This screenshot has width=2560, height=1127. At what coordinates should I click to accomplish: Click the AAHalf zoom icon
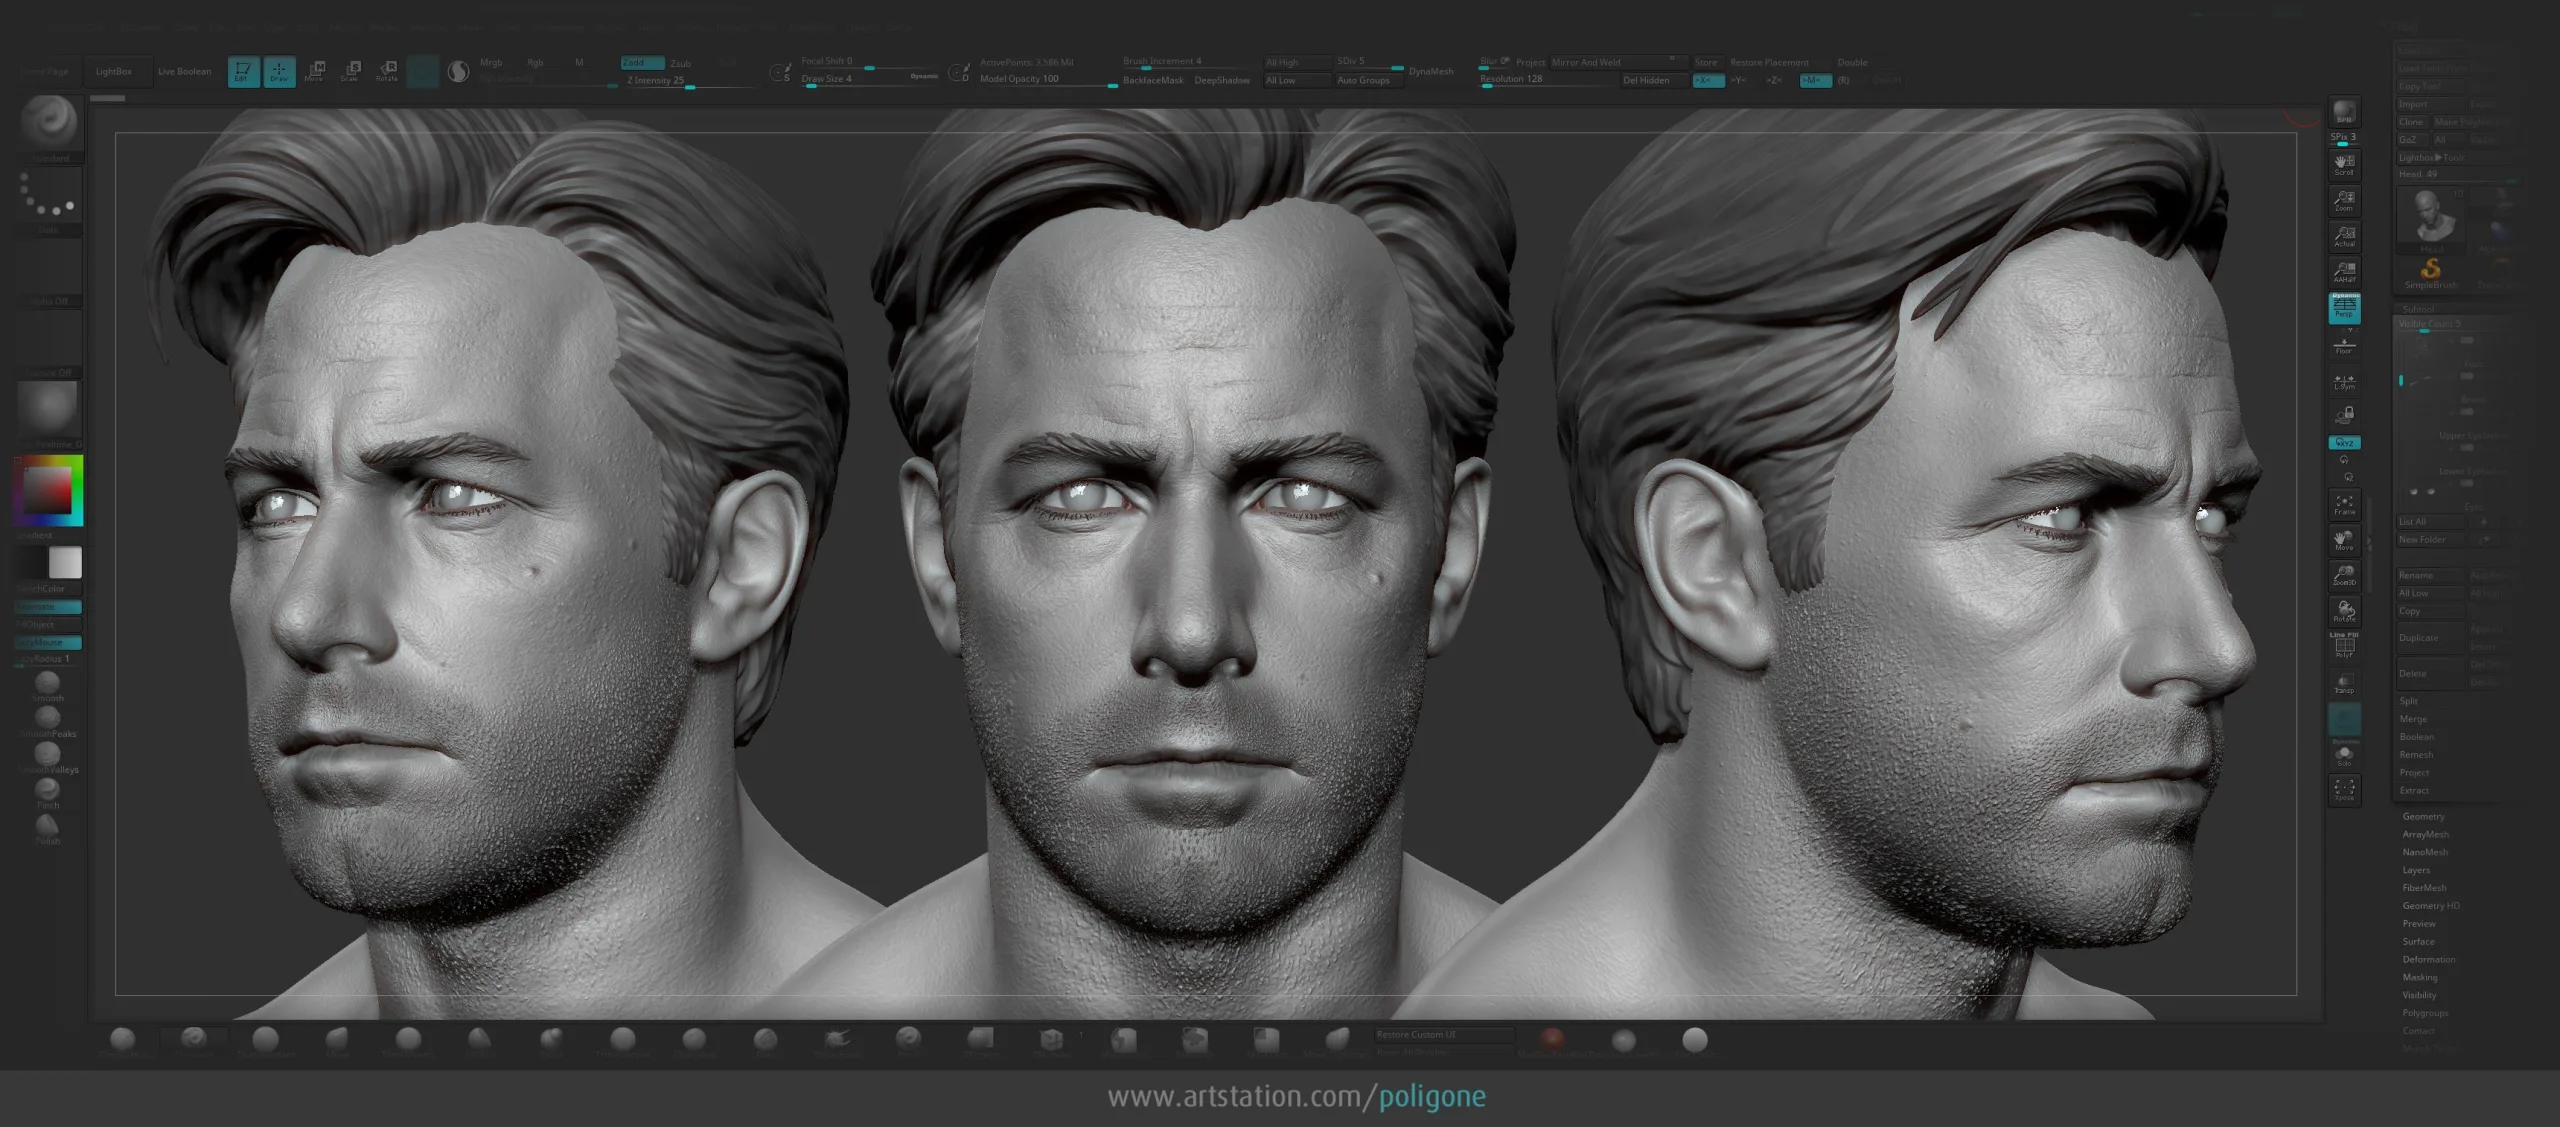(2344, 272)
